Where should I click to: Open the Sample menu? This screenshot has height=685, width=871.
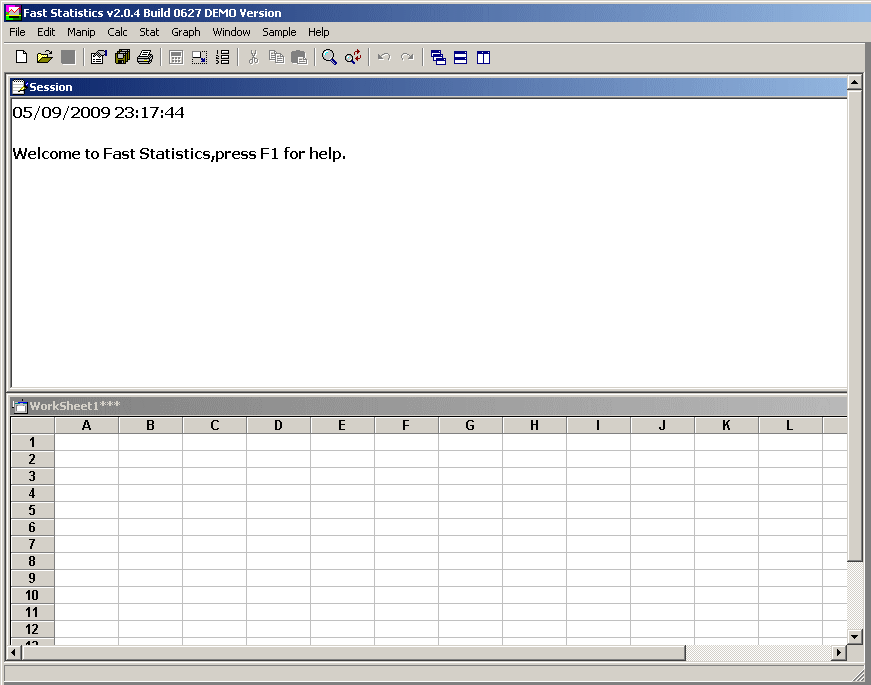tap(279, 32)
